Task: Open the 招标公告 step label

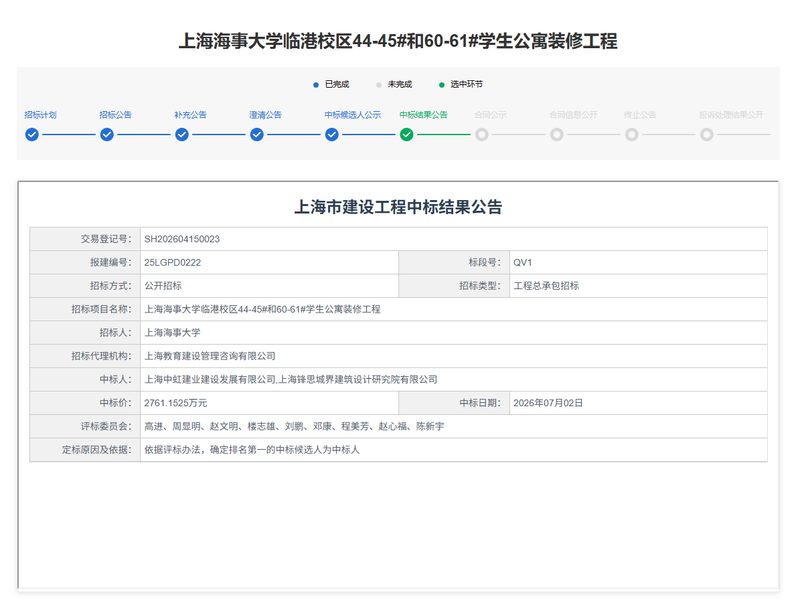Action: 115,115
